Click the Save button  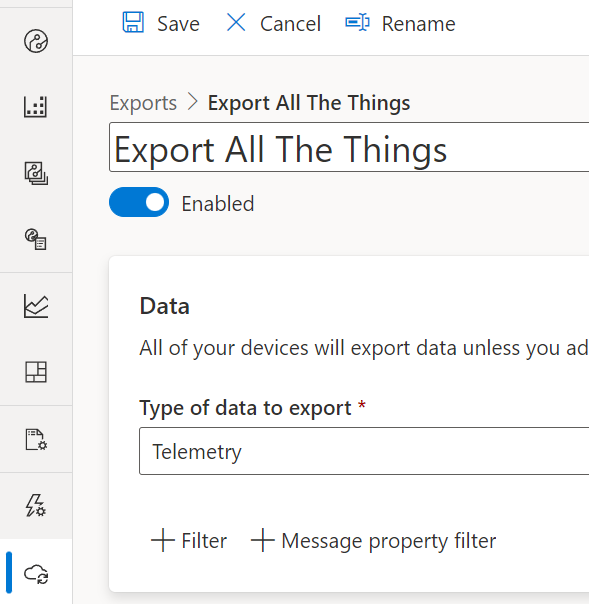click(161, 23)
